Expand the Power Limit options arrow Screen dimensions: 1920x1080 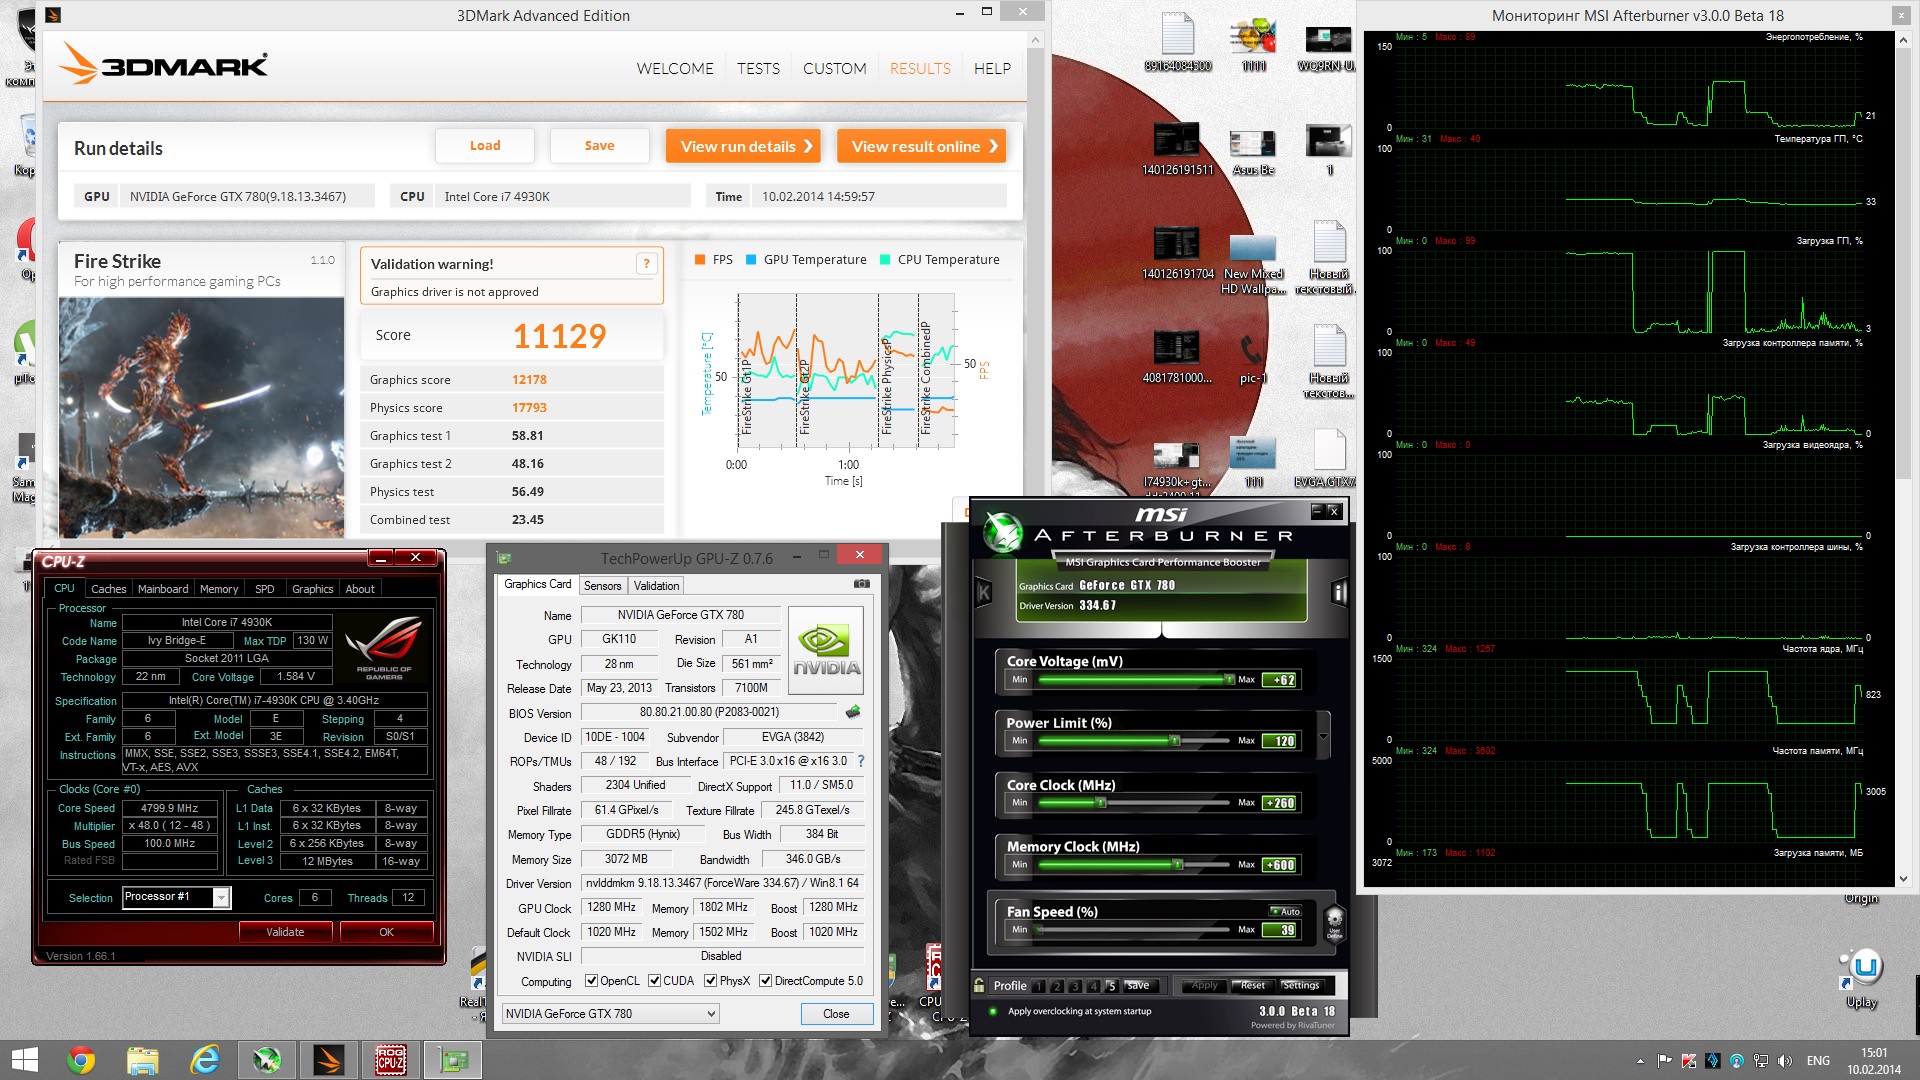(x=1324, y=737)
